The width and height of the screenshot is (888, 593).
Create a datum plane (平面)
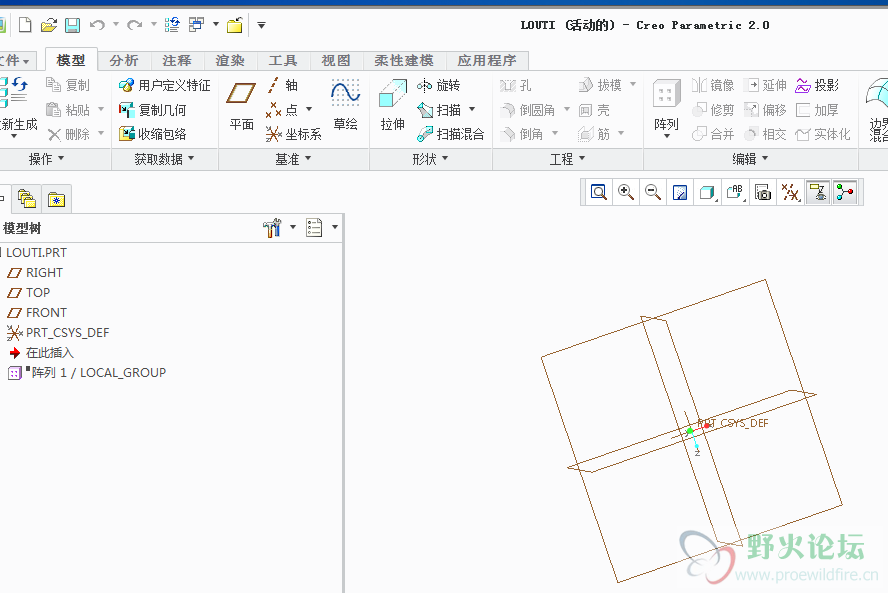pyautogui.click(x=241, y=105)
